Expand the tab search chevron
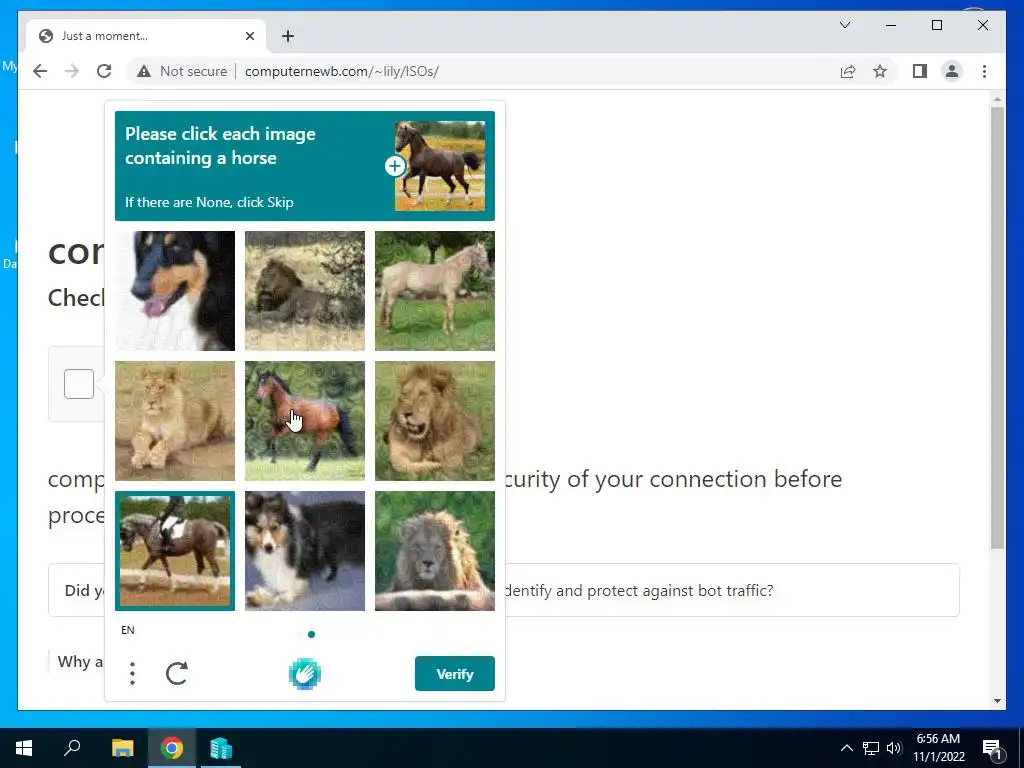This screenshot has height=768, width=1024. (844, 25)
